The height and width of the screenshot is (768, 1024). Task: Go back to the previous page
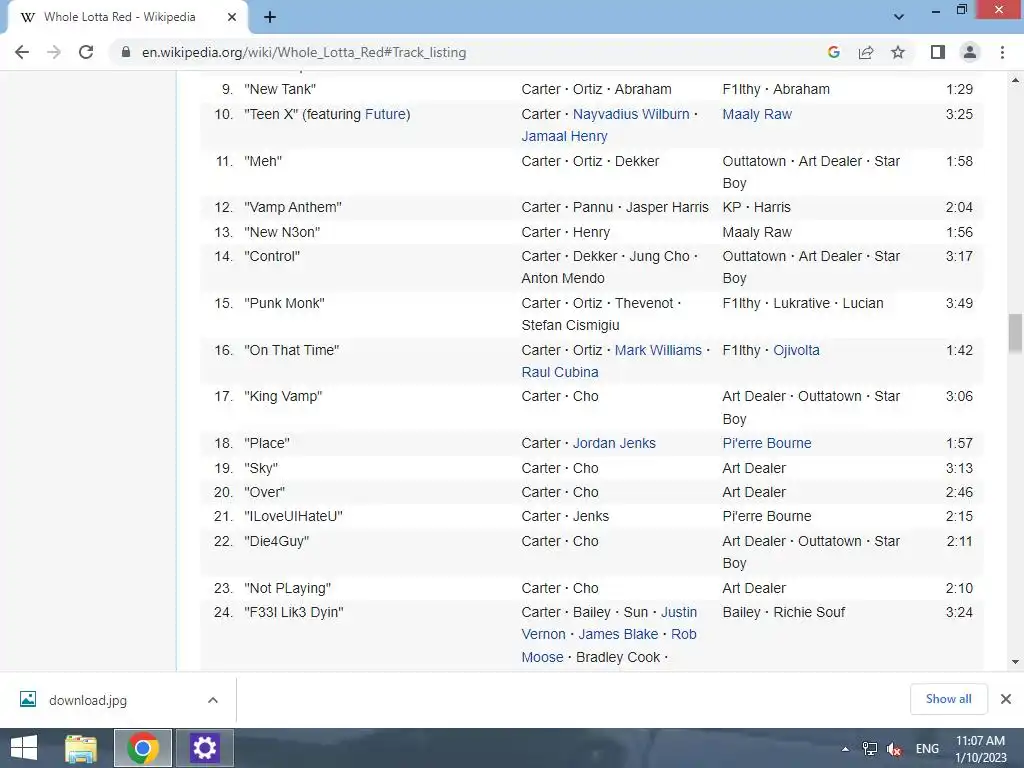coord(22,52)
